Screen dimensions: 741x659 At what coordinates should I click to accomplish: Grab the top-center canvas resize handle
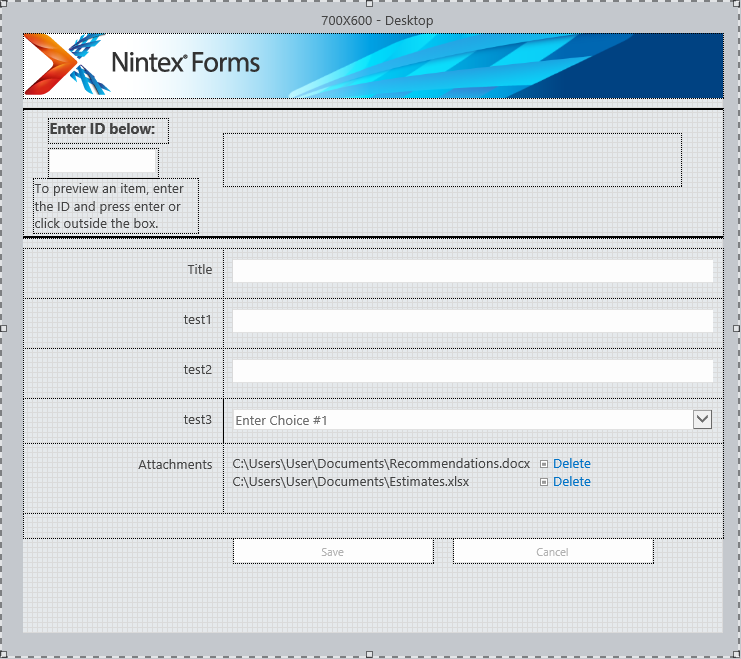pos(370,4)
